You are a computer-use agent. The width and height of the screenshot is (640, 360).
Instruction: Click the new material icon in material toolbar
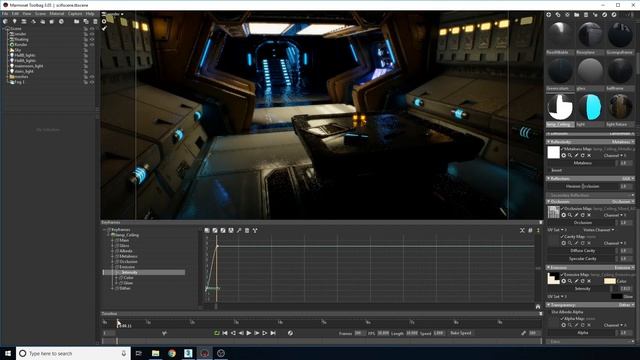549,14
